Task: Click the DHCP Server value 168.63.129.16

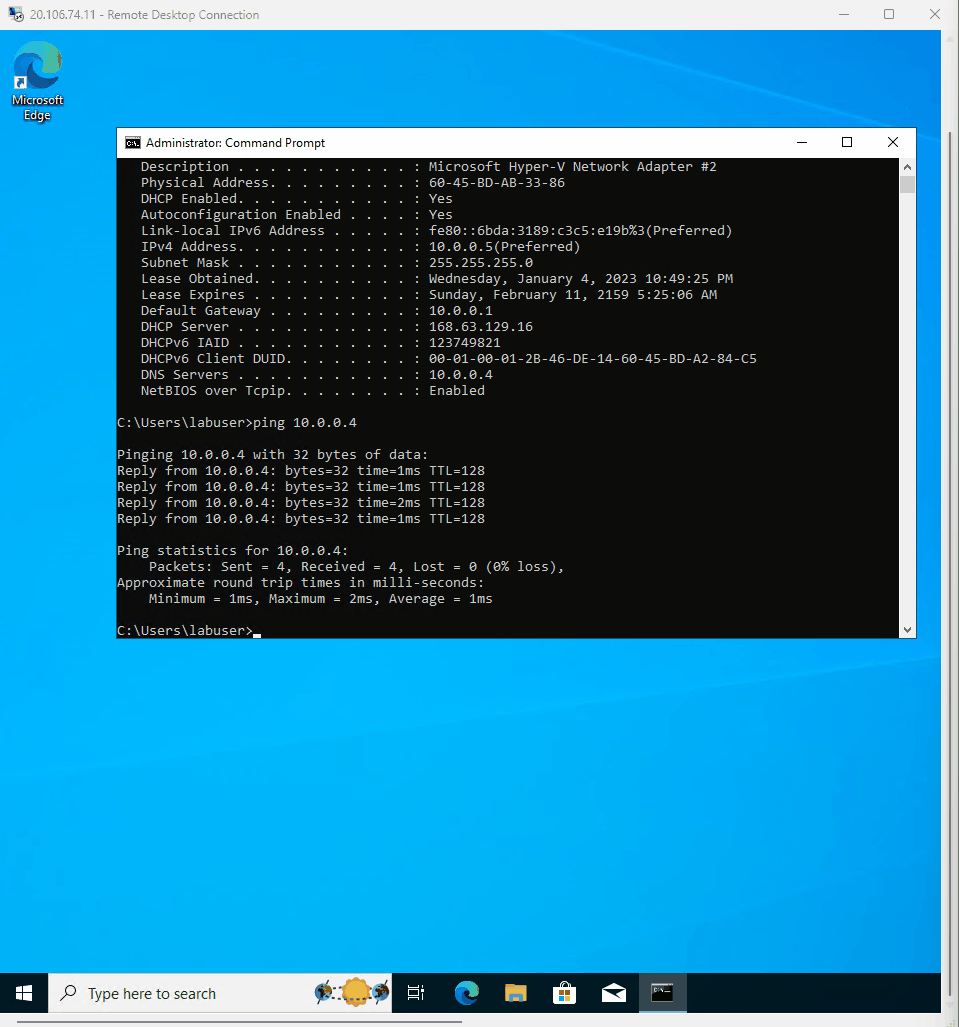Action: click(x=481, y=327)
